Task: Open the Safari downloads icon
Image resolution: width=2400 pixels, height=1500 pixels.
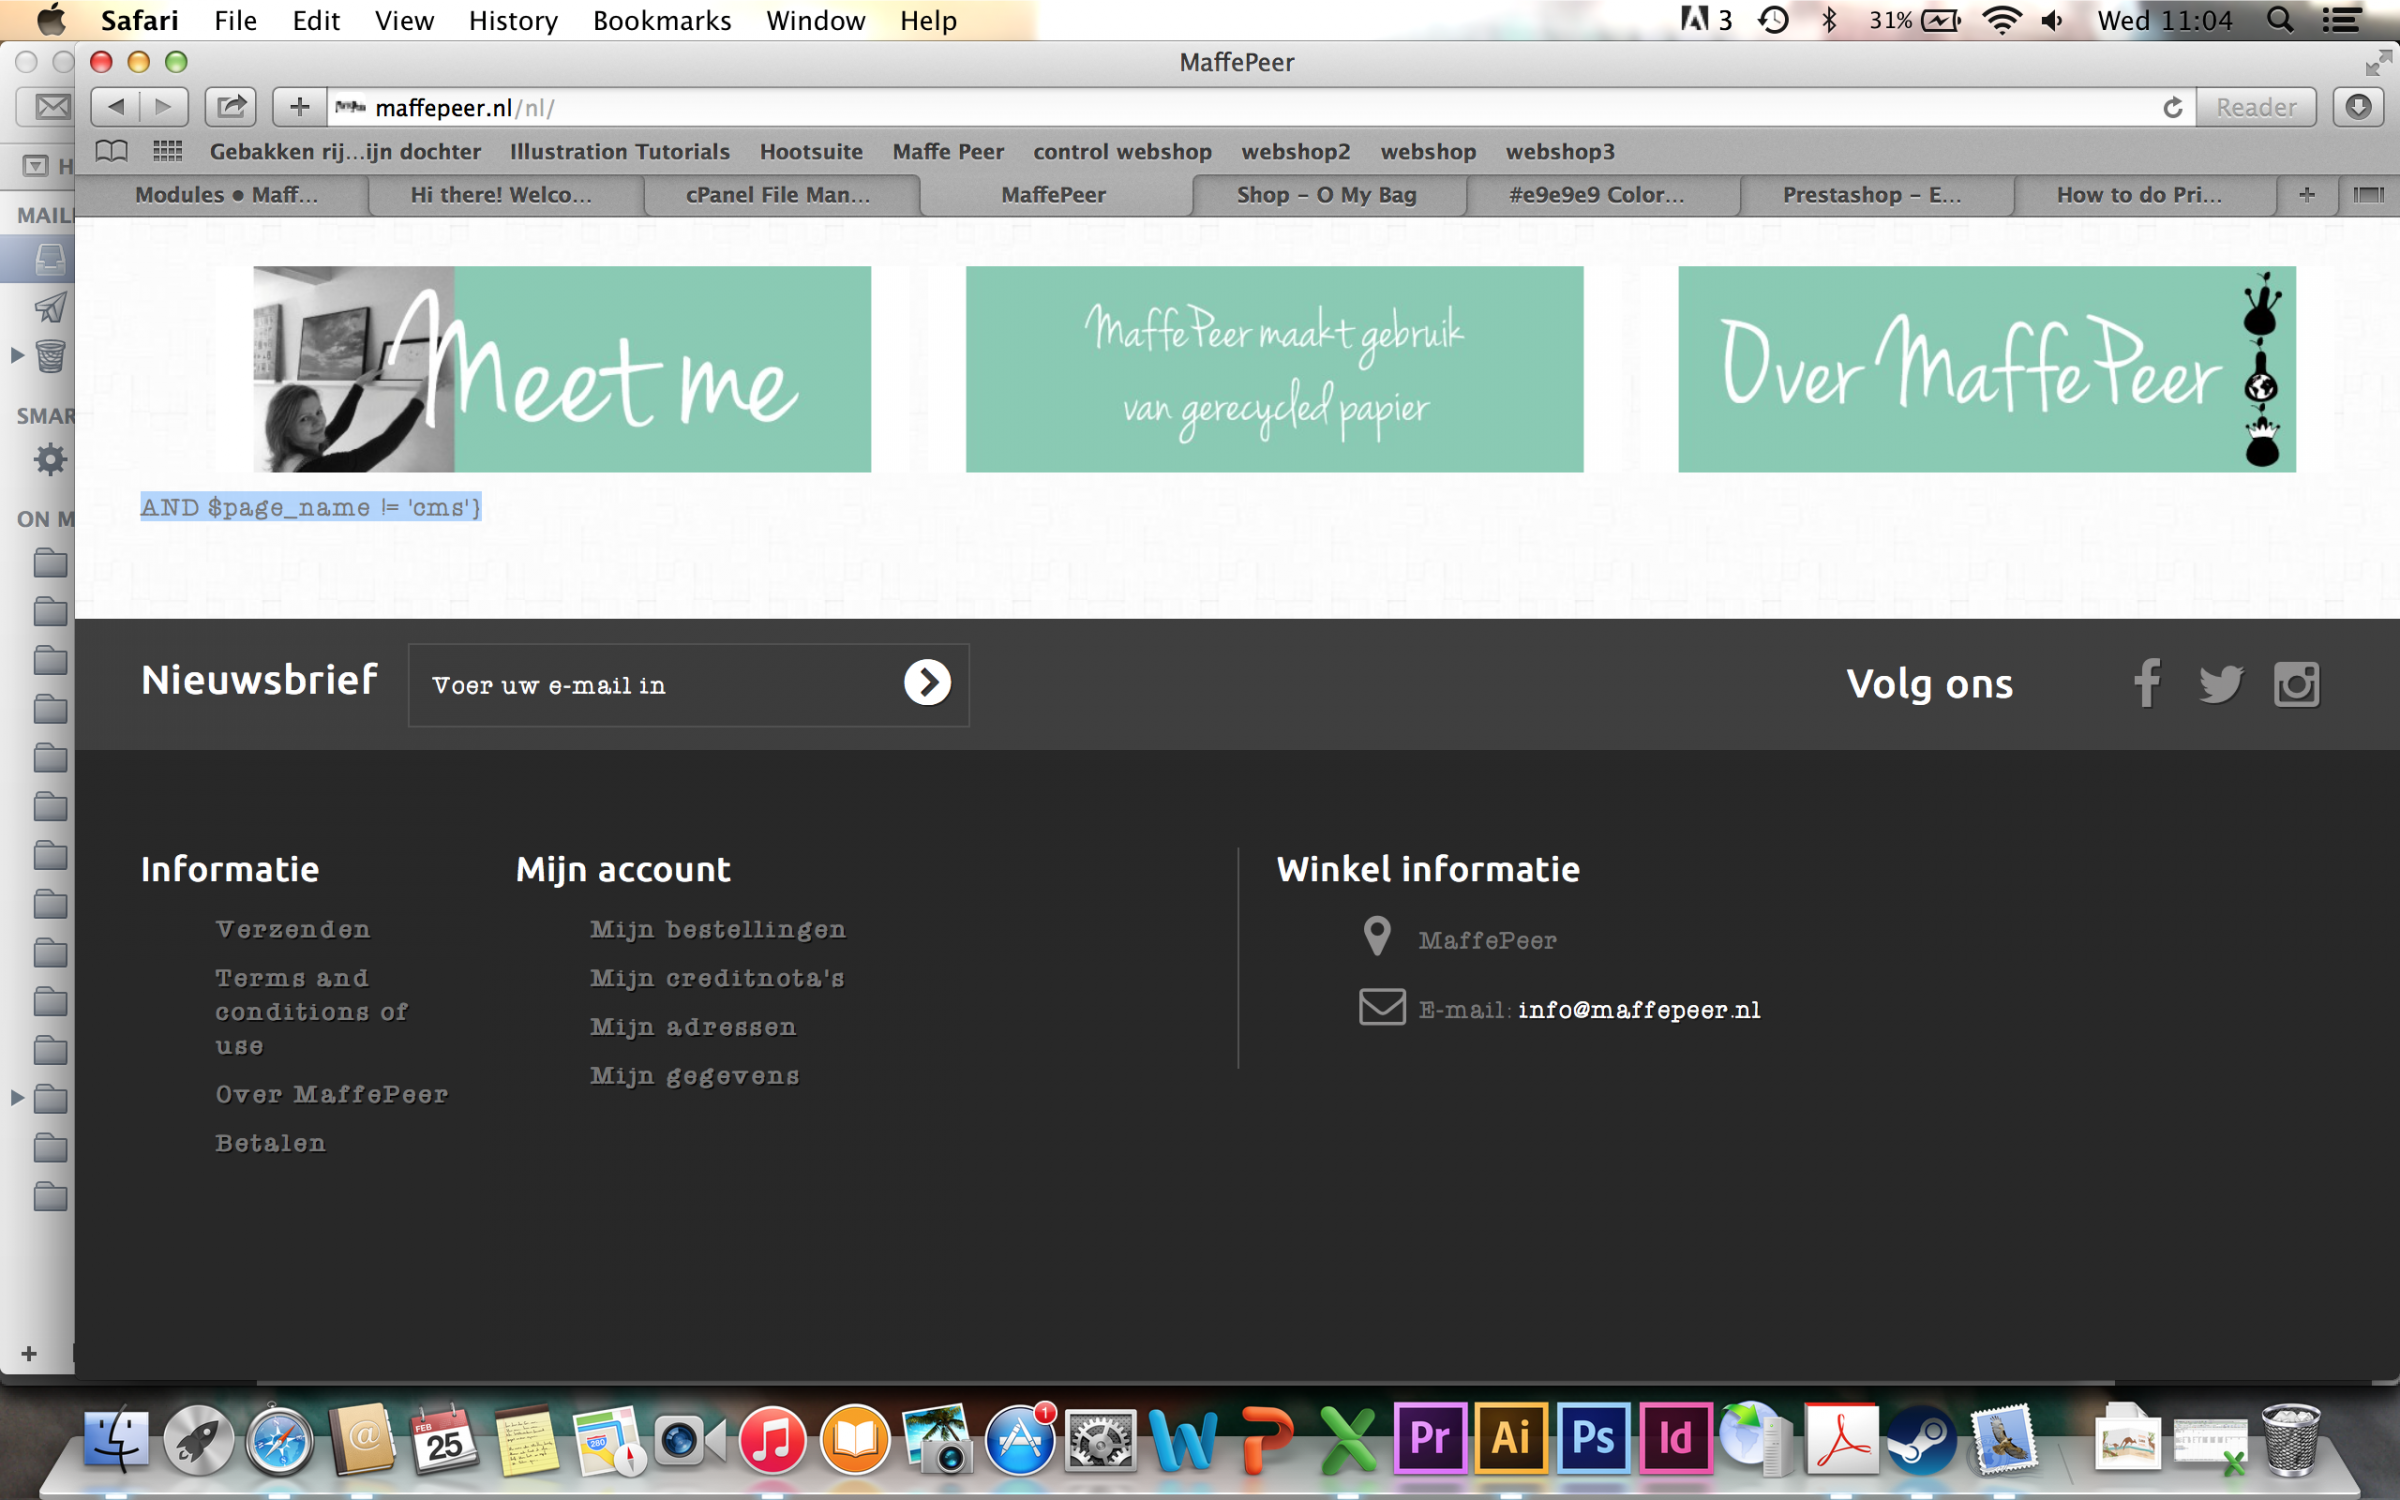Action: click(x=2359, y=107)
